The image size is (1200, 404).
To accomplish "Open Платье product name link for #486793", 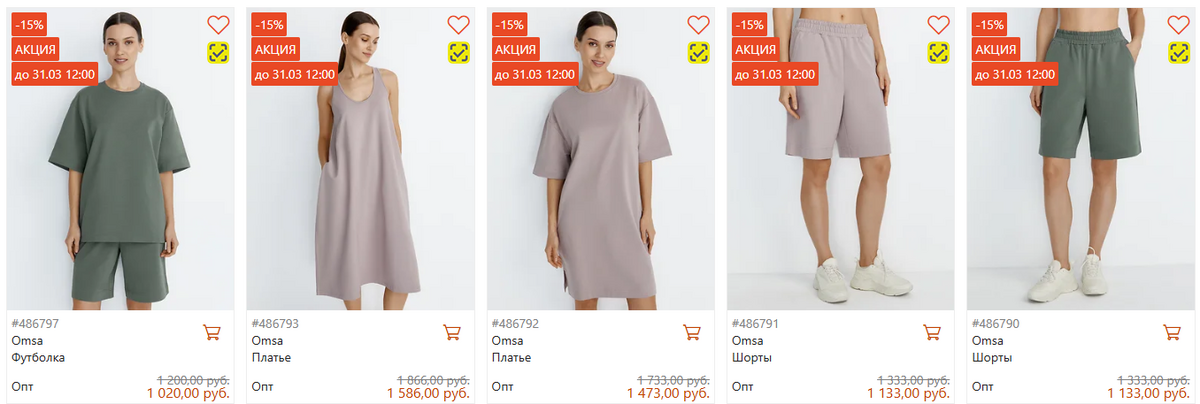I will 271,357.
